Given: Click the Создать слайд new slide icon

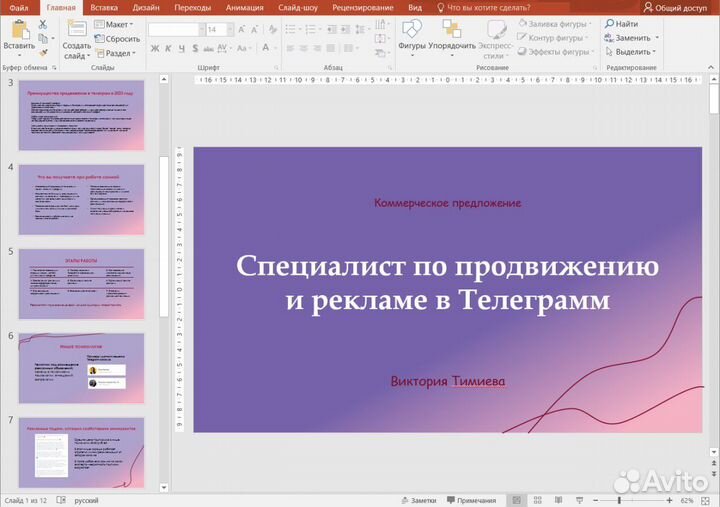Looking at the screenshot, I should [77, 29].
